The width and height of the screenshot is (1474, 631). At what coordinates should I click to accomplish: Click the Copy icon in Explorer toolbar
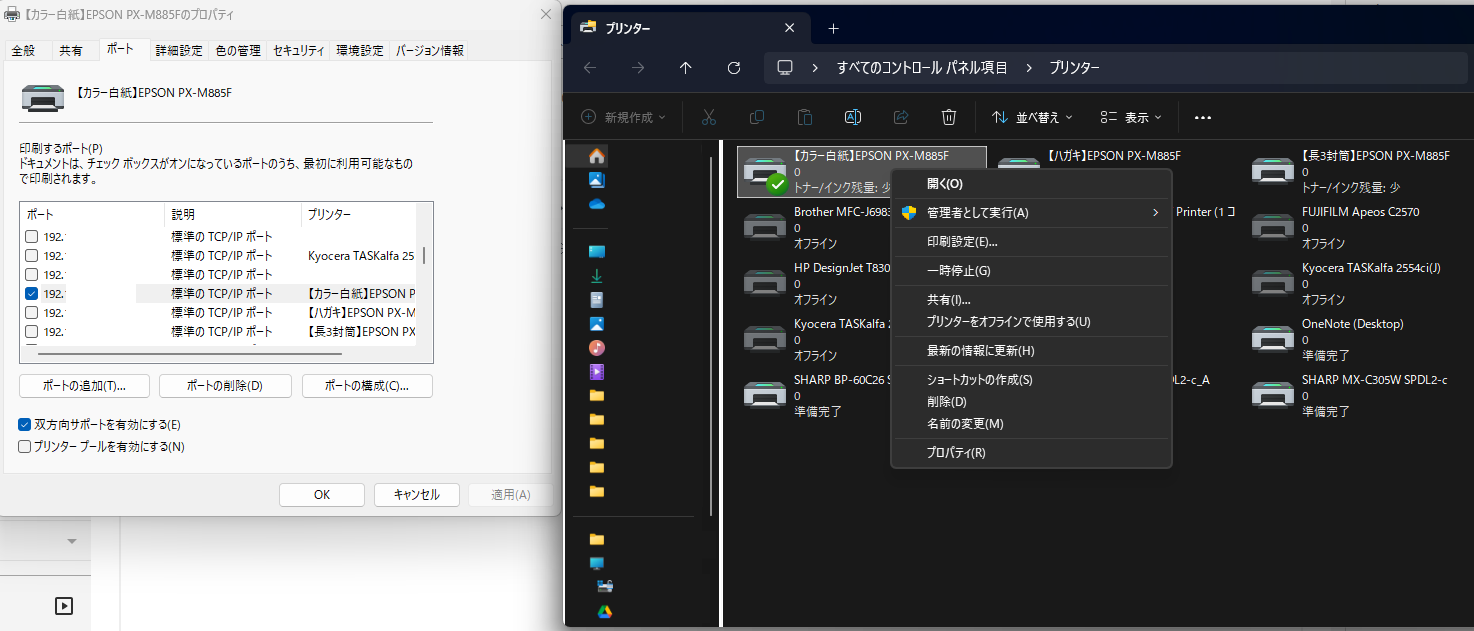757,117
